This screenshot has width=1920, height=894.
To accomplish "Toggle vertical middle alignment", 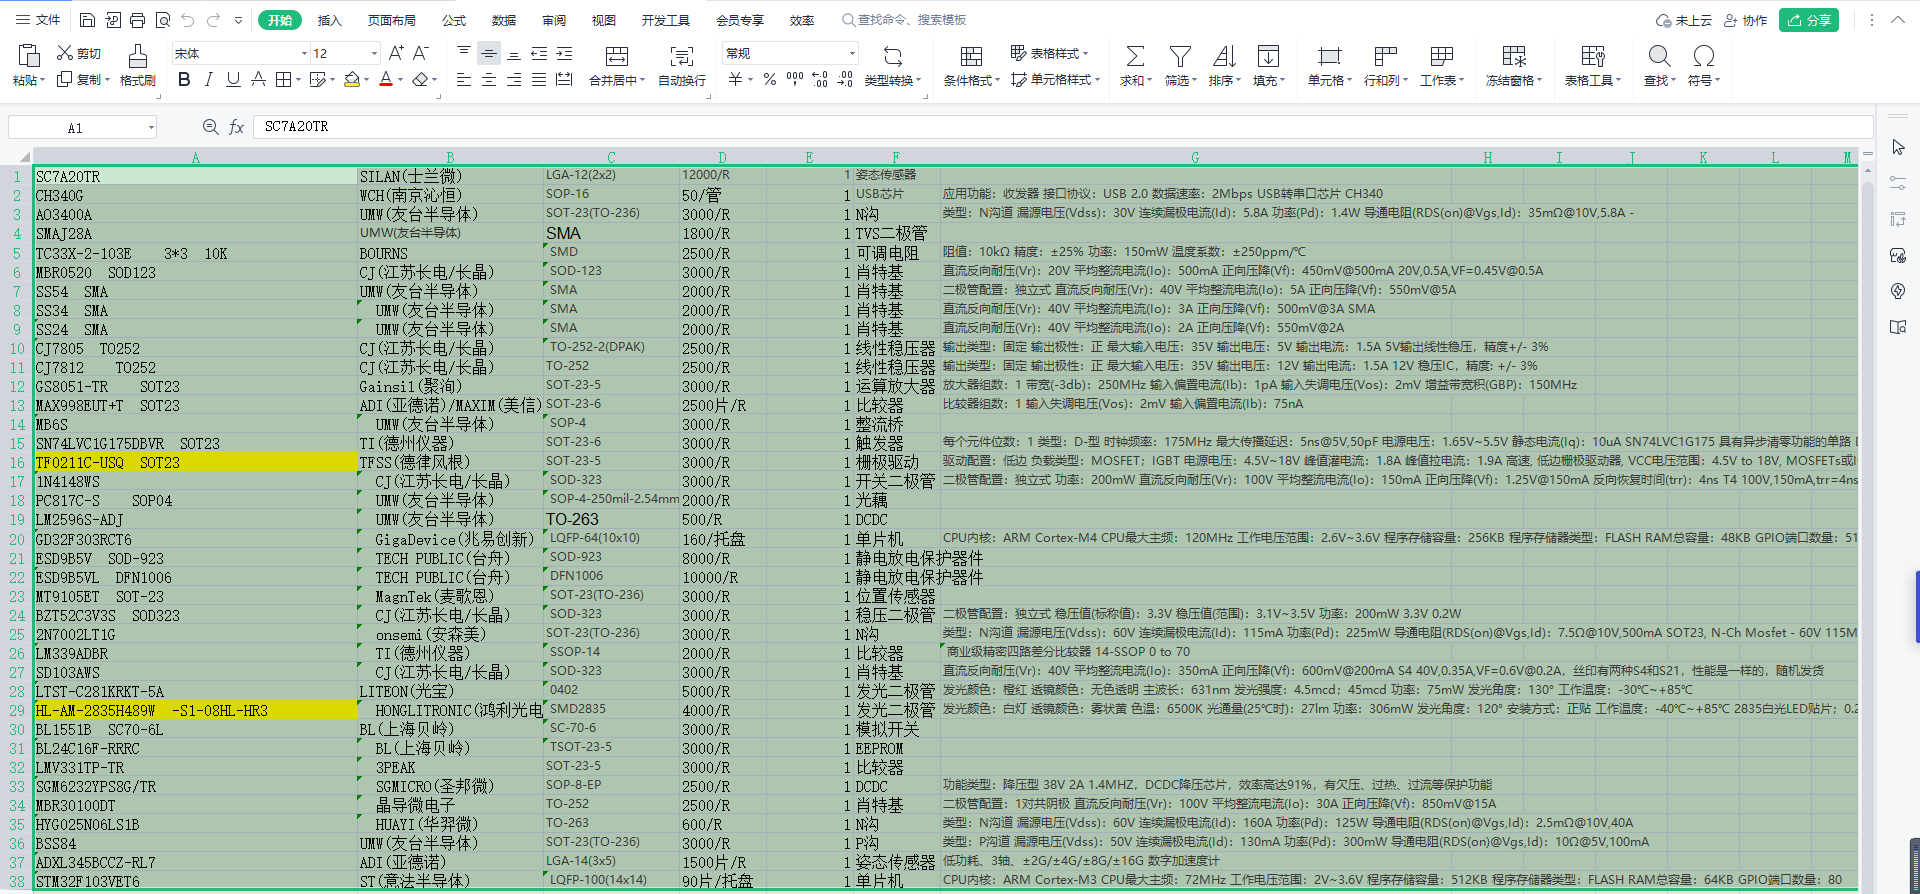I will (489, 53).
